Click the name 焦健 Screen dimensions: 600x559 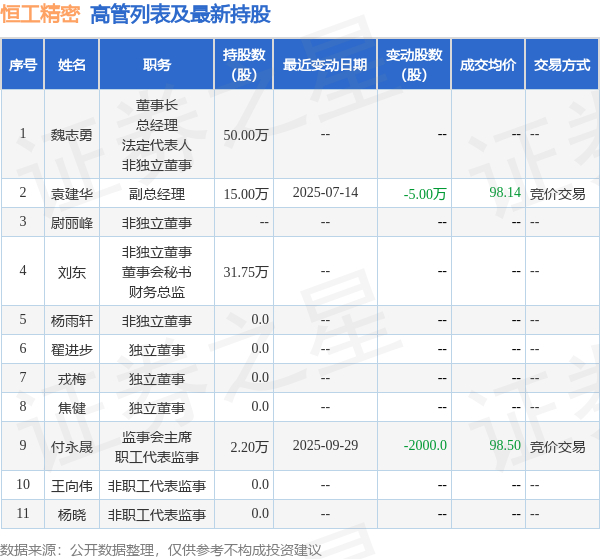click(72, 408)
